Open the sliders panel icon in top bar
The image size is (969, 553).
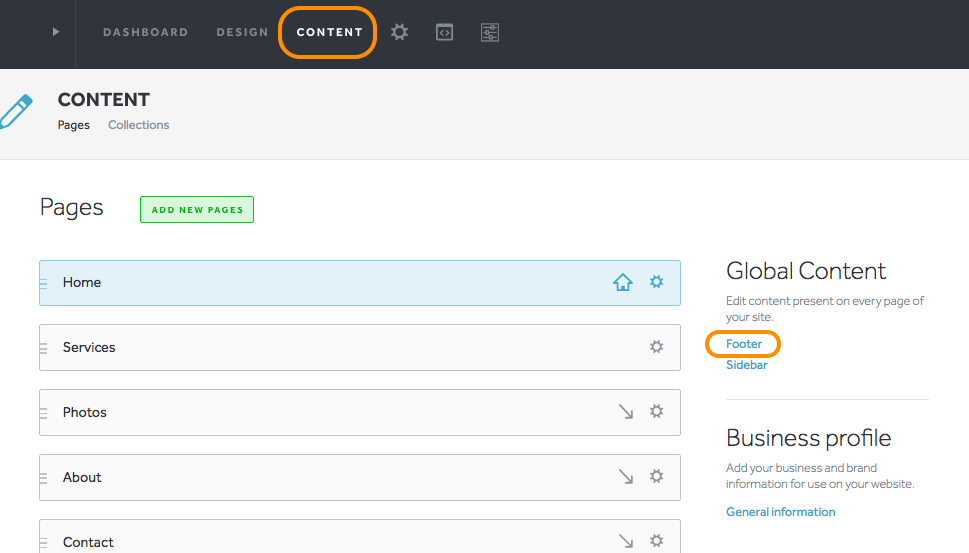point(489,32)
